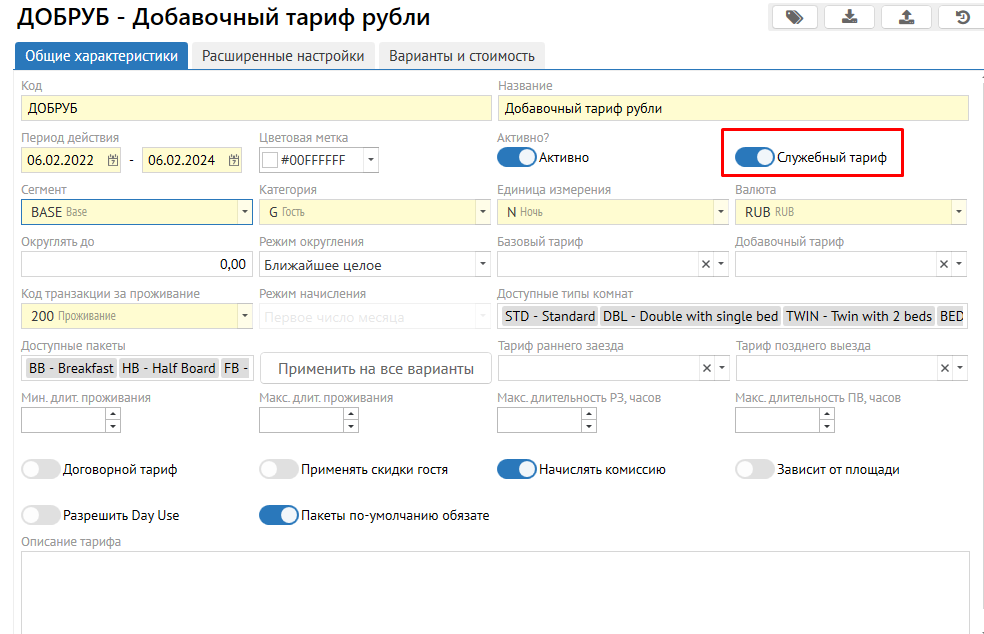Click Применить на все варианты button

point(376,369)
